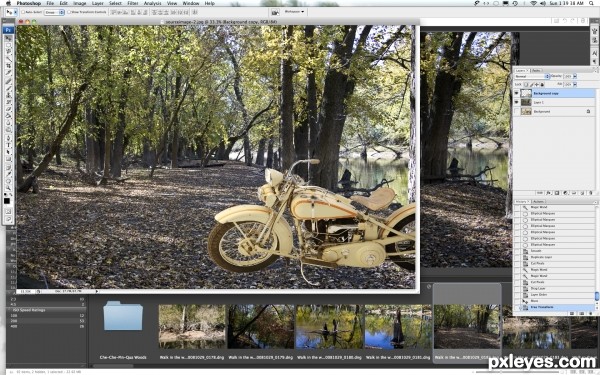This screenshot has width=600, height=375.
Task: Create new snapshot in History panel
Action: point(581,313)
